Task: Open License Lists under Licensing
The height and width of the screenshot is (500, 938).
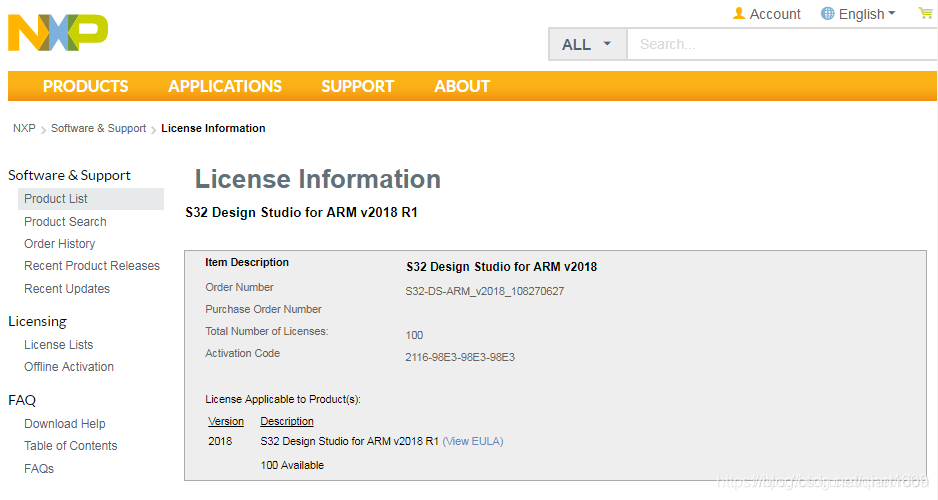Action: tap(58, 345)
